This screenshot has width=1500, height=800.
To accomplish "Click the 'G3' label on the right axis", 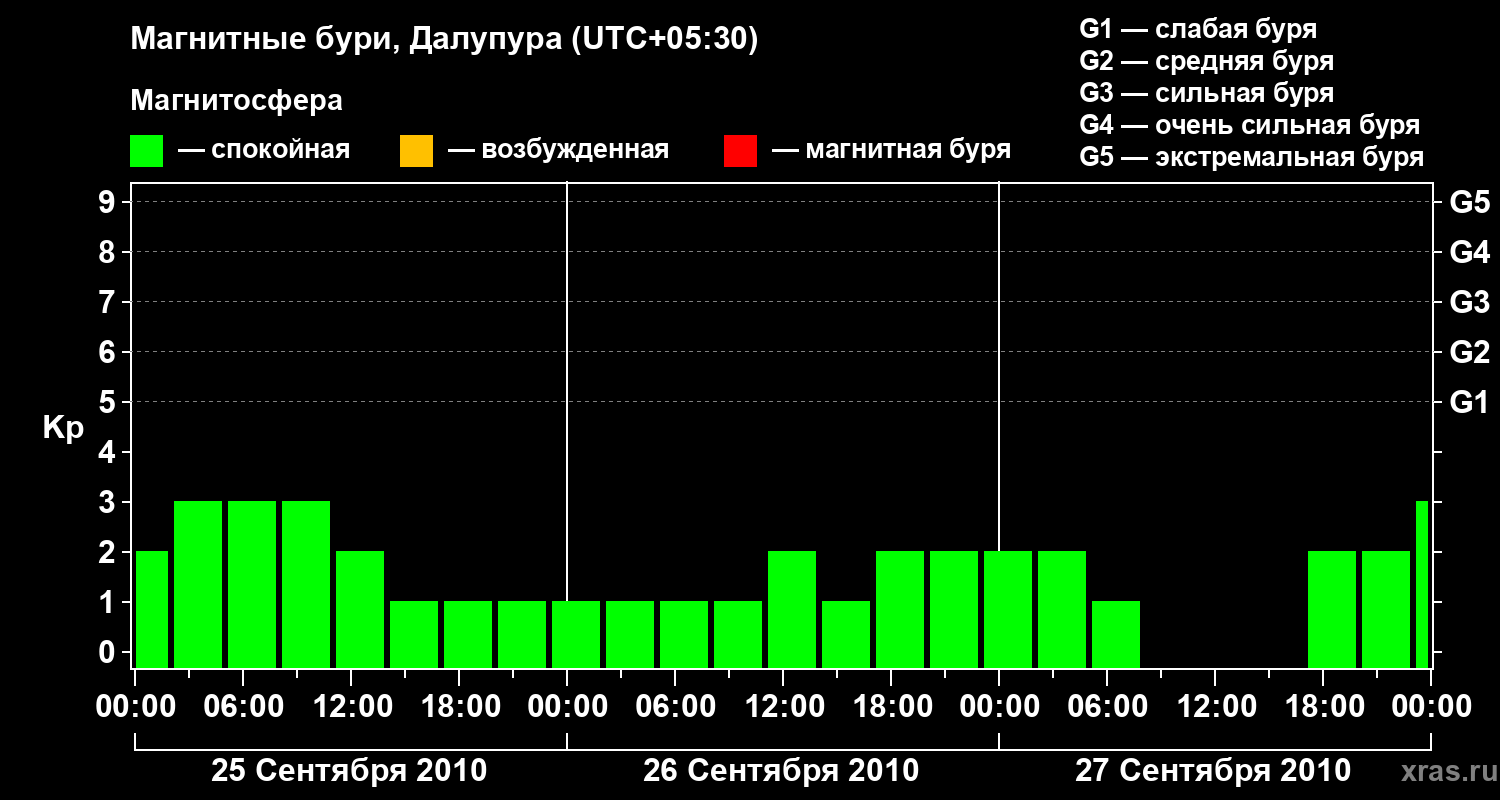I will coord(1469,303).
